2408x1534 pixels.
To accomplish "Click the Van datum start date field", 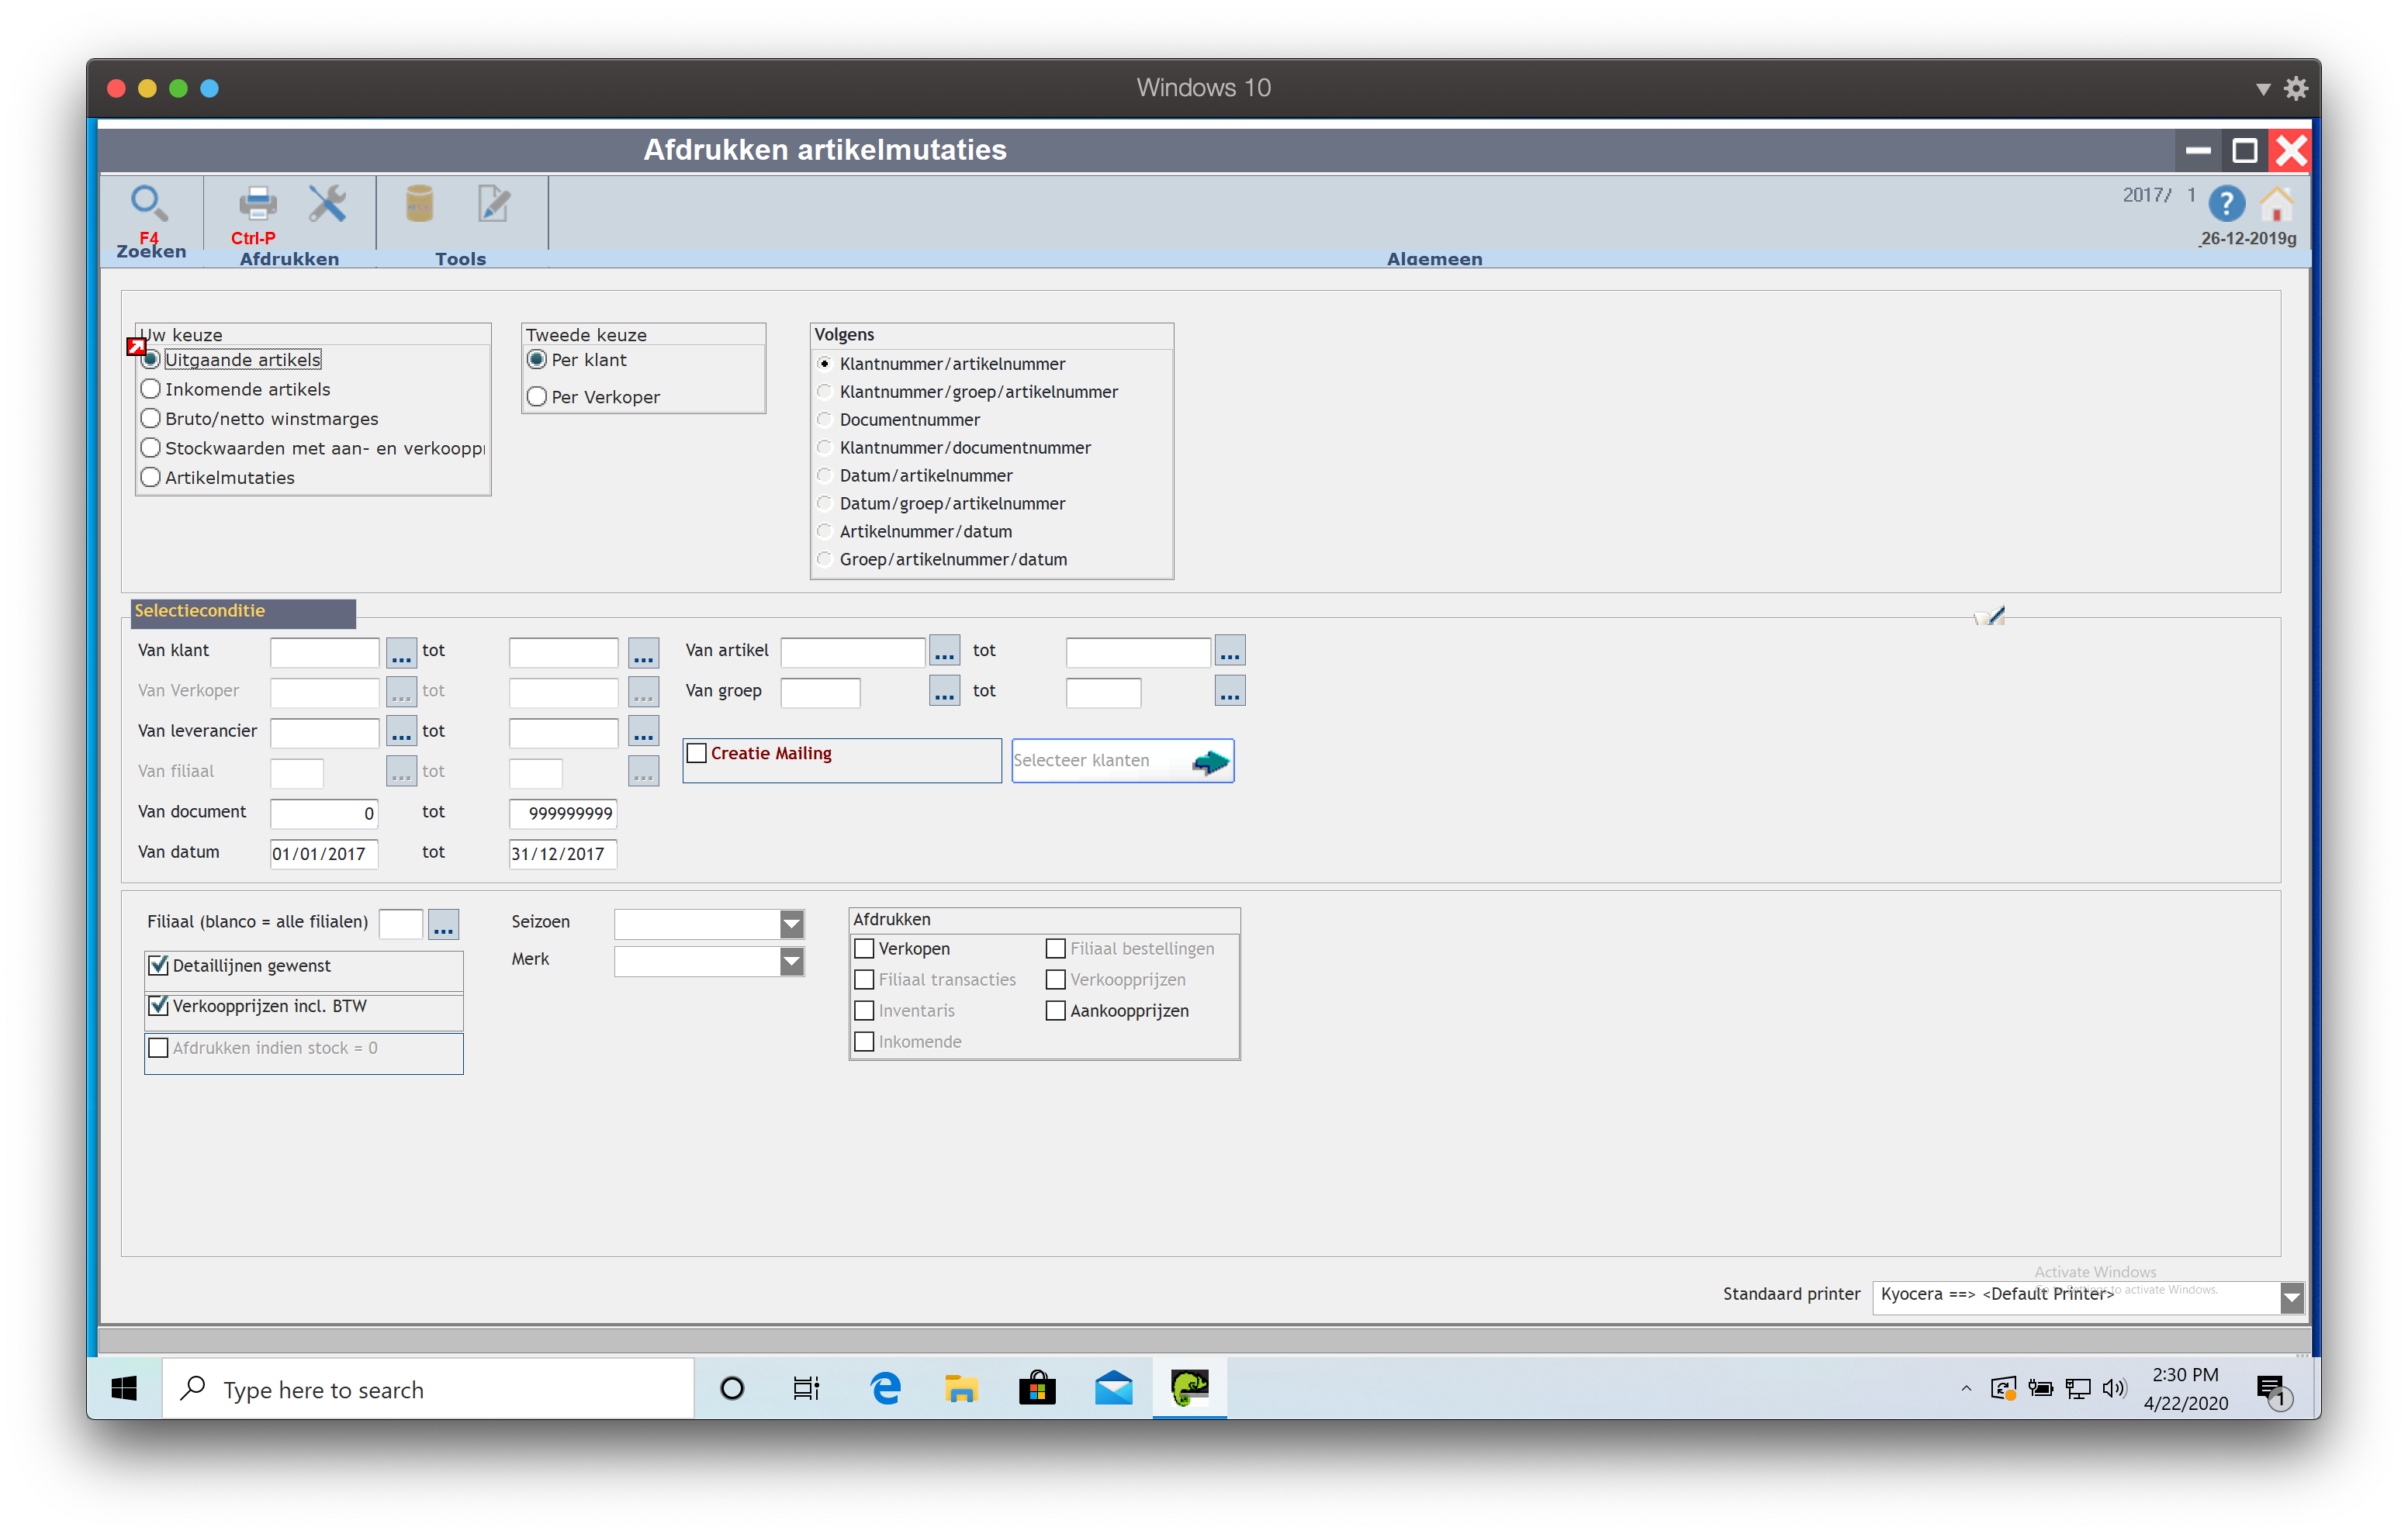I will point(323,854).
